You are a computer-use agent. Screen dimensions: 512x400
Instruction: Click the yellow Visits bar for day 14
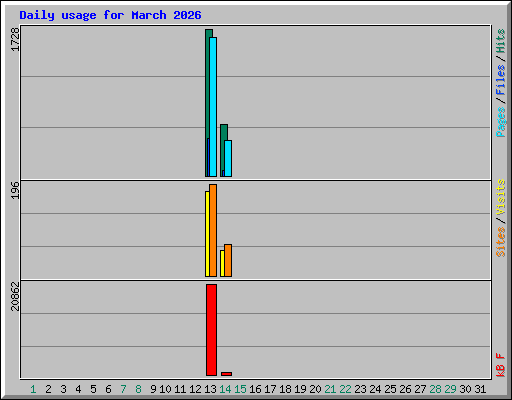[222, 263]
